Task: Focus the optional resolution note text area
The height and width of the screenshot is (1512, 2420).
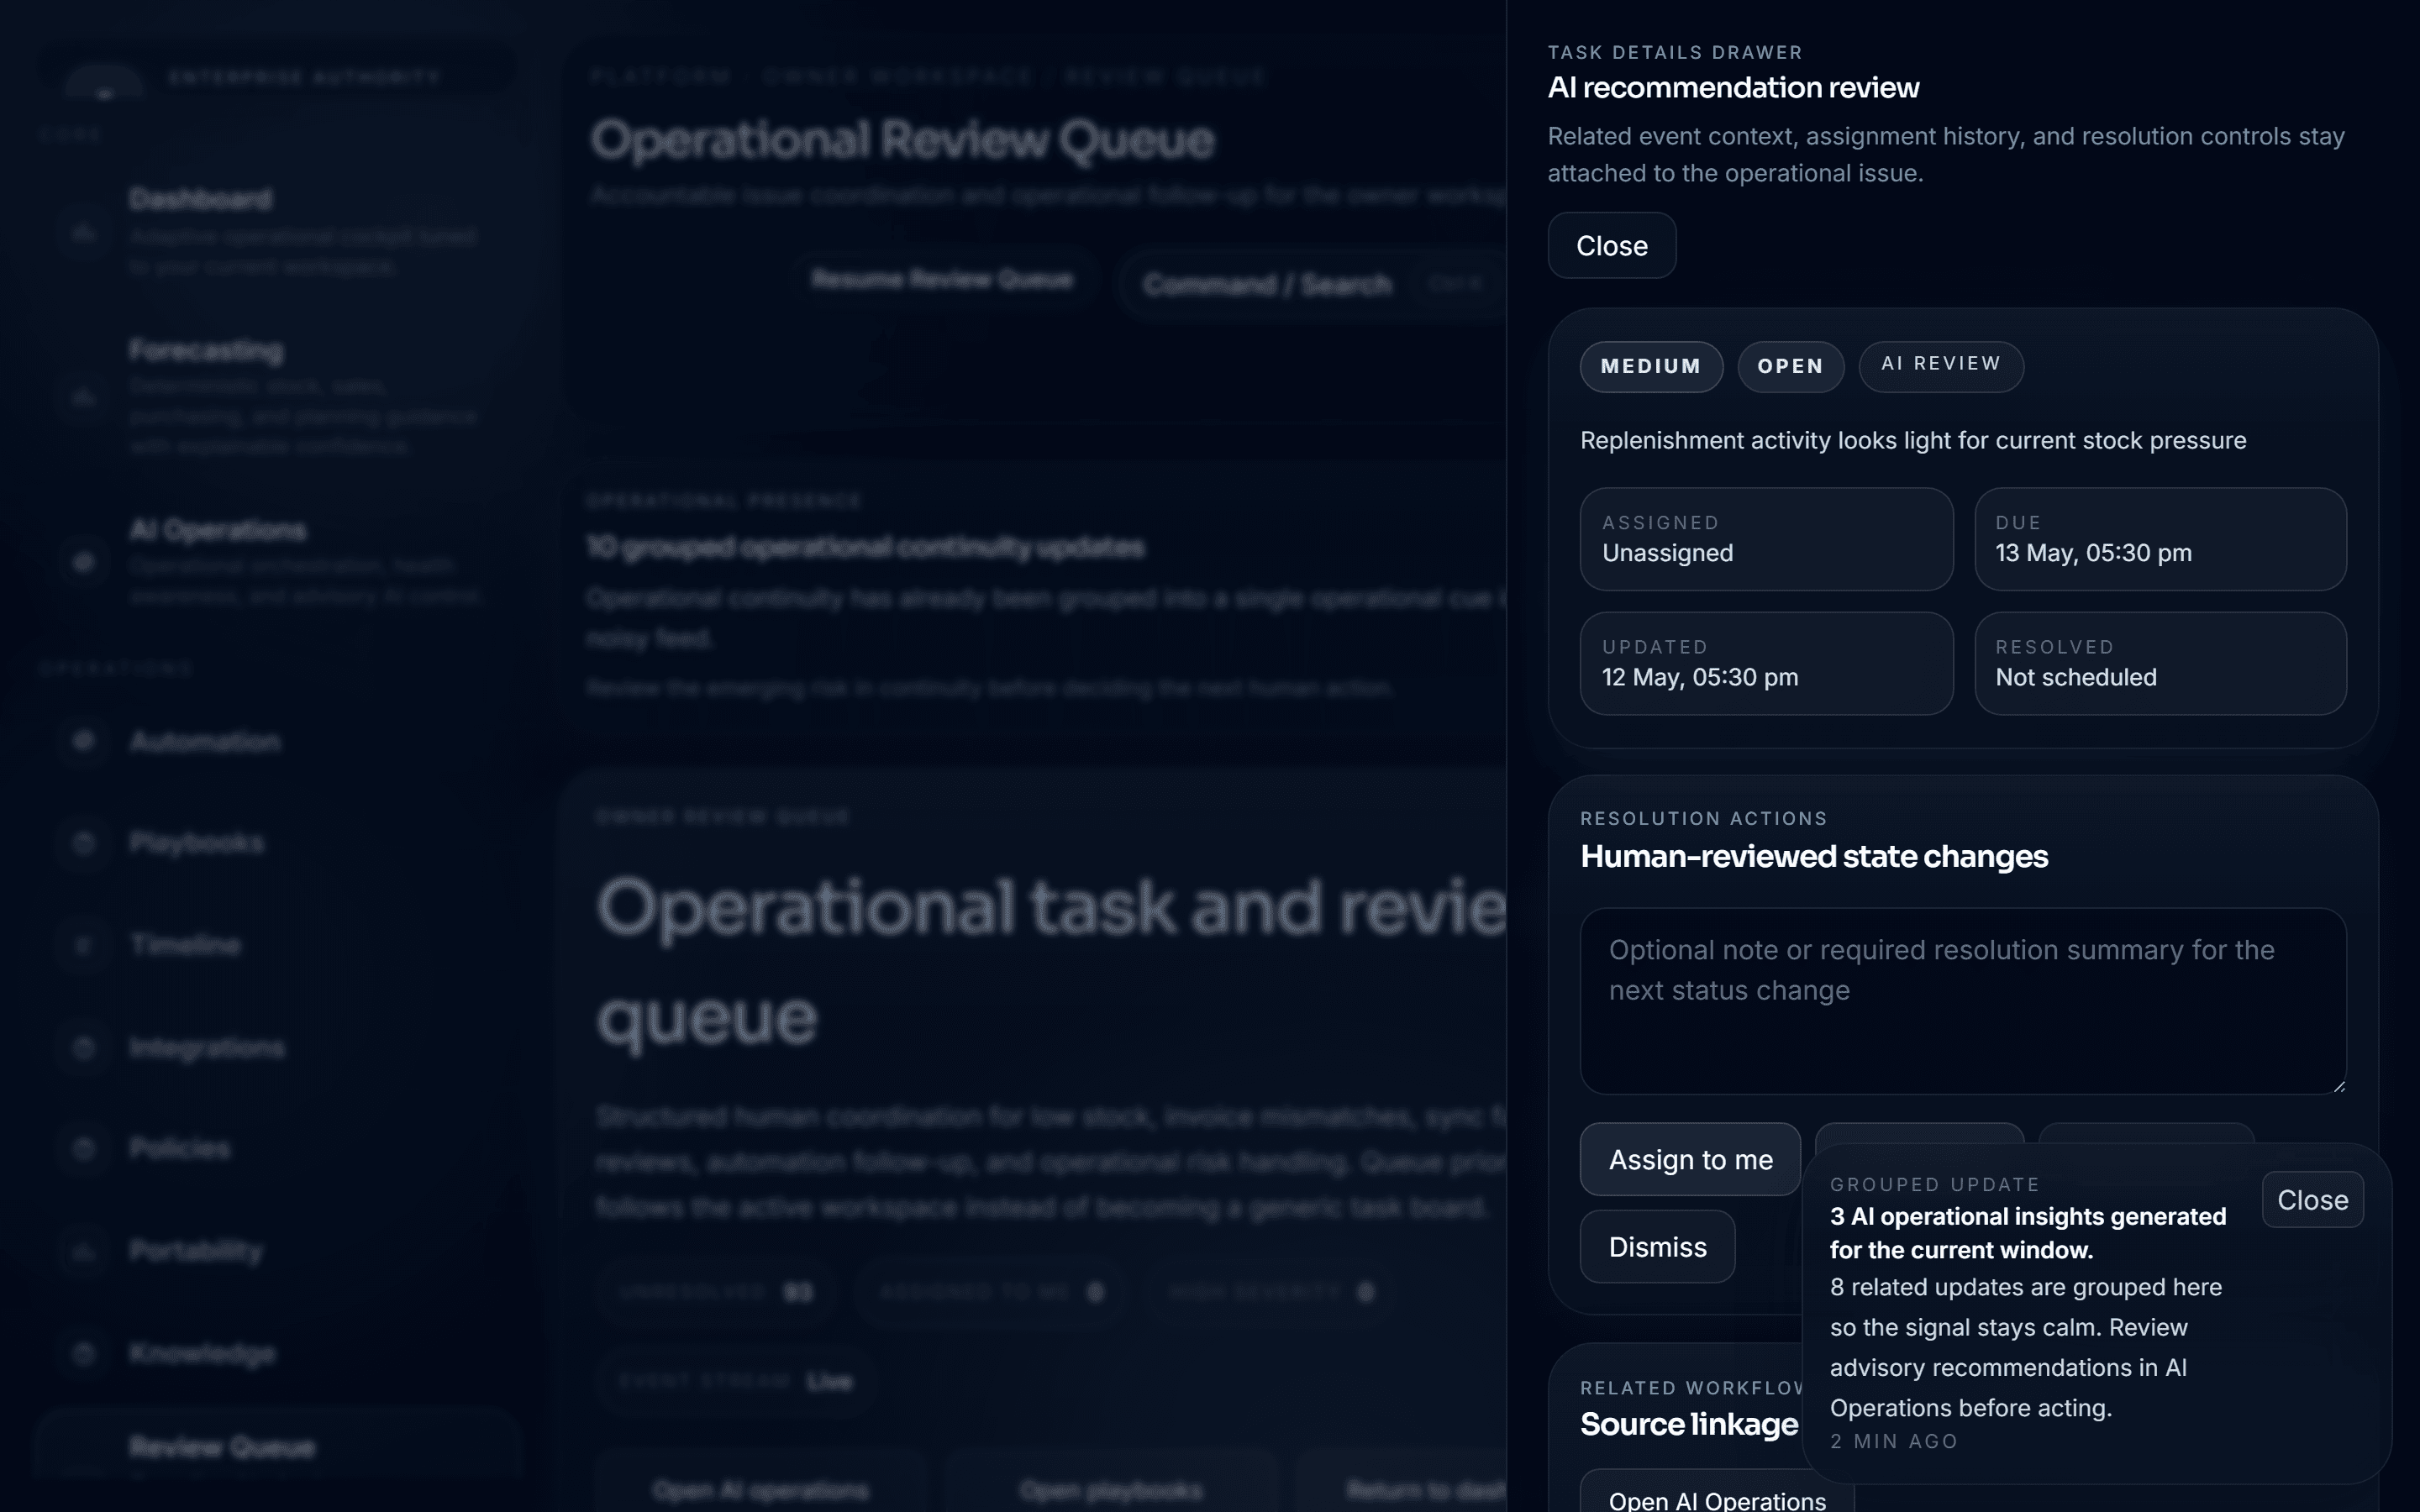Action: click(x=1963, y=1000)
